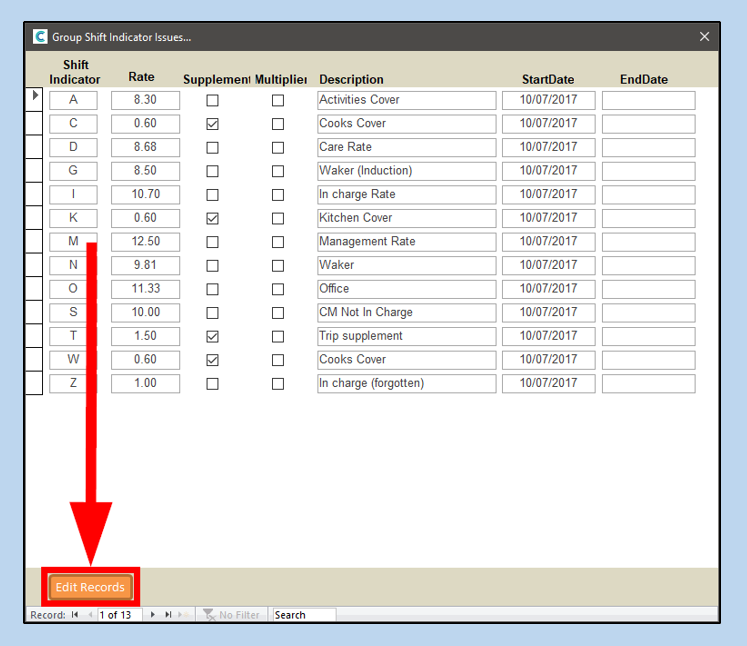Click the 'Waker (Induction)' description field

point(406,171)
